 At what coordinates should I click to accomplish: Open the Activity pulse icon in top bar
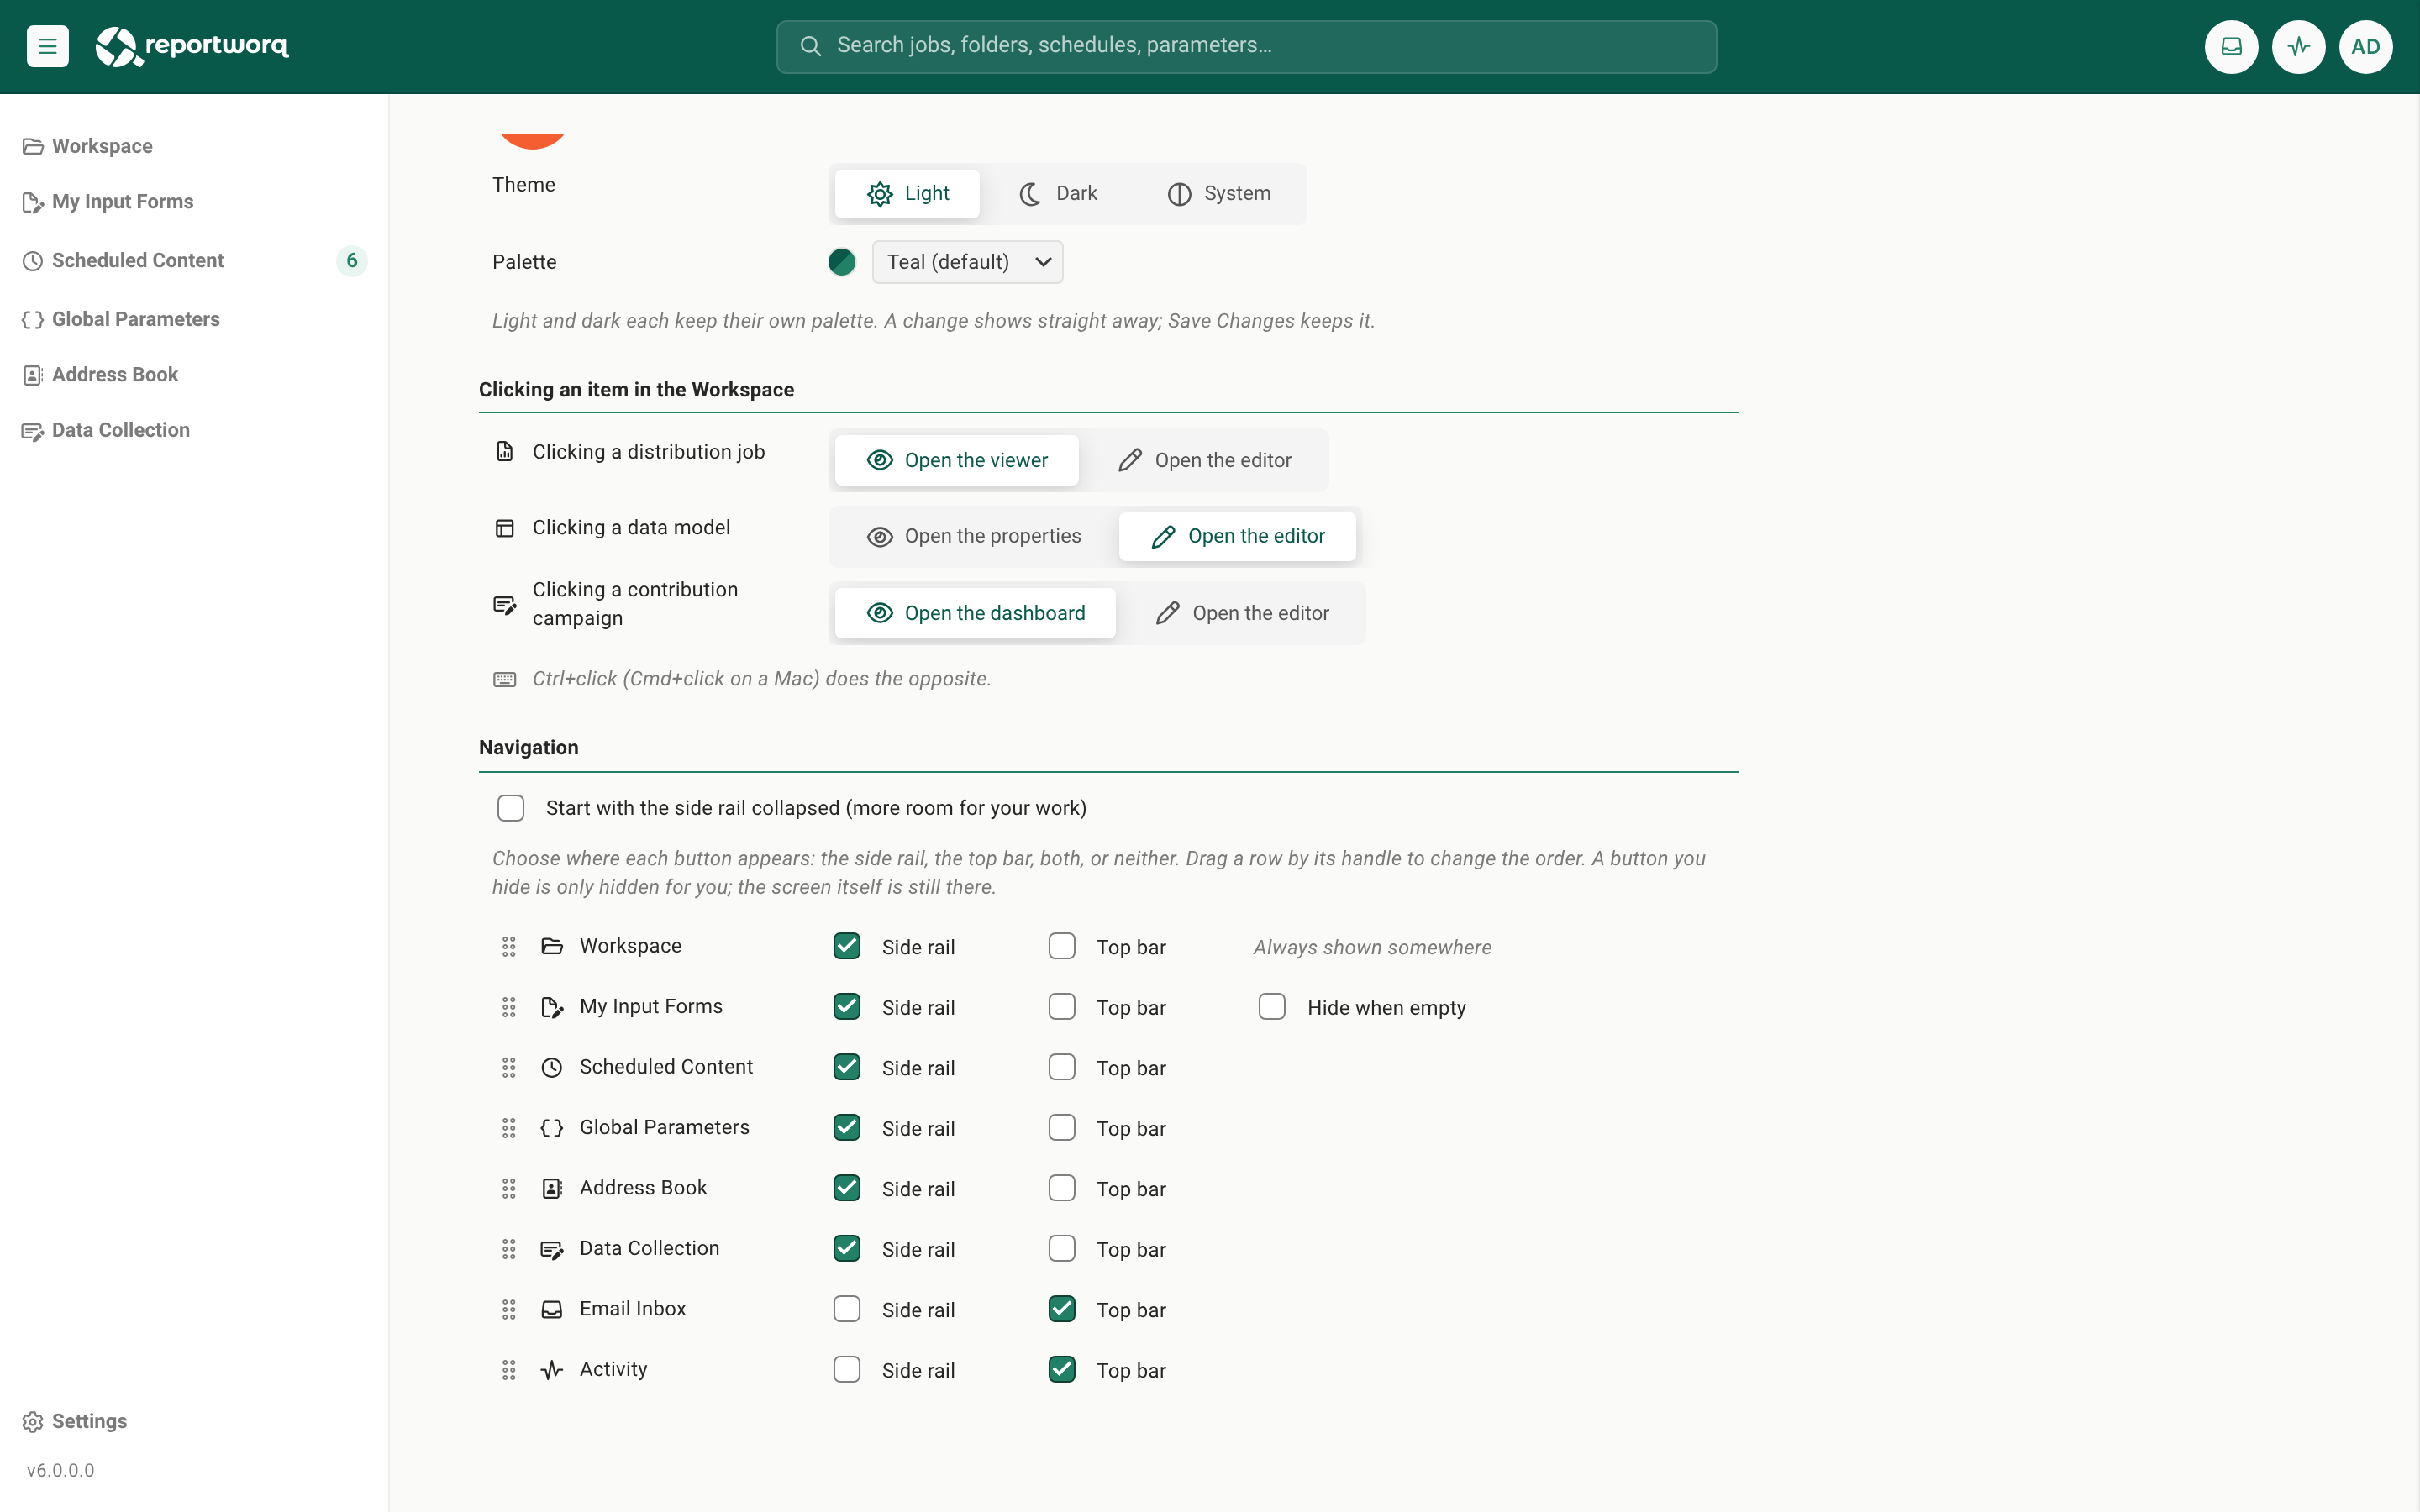(x=2298, y=46)
